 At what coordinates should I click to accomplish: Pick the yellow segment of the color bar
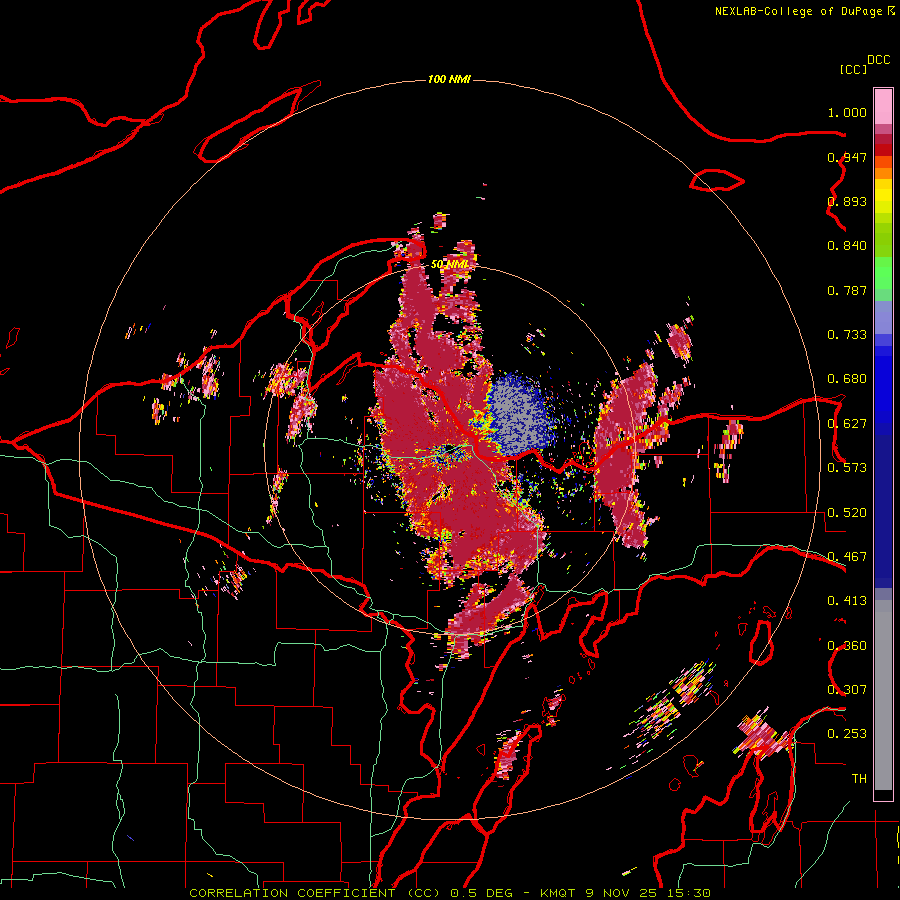[883, 198]
